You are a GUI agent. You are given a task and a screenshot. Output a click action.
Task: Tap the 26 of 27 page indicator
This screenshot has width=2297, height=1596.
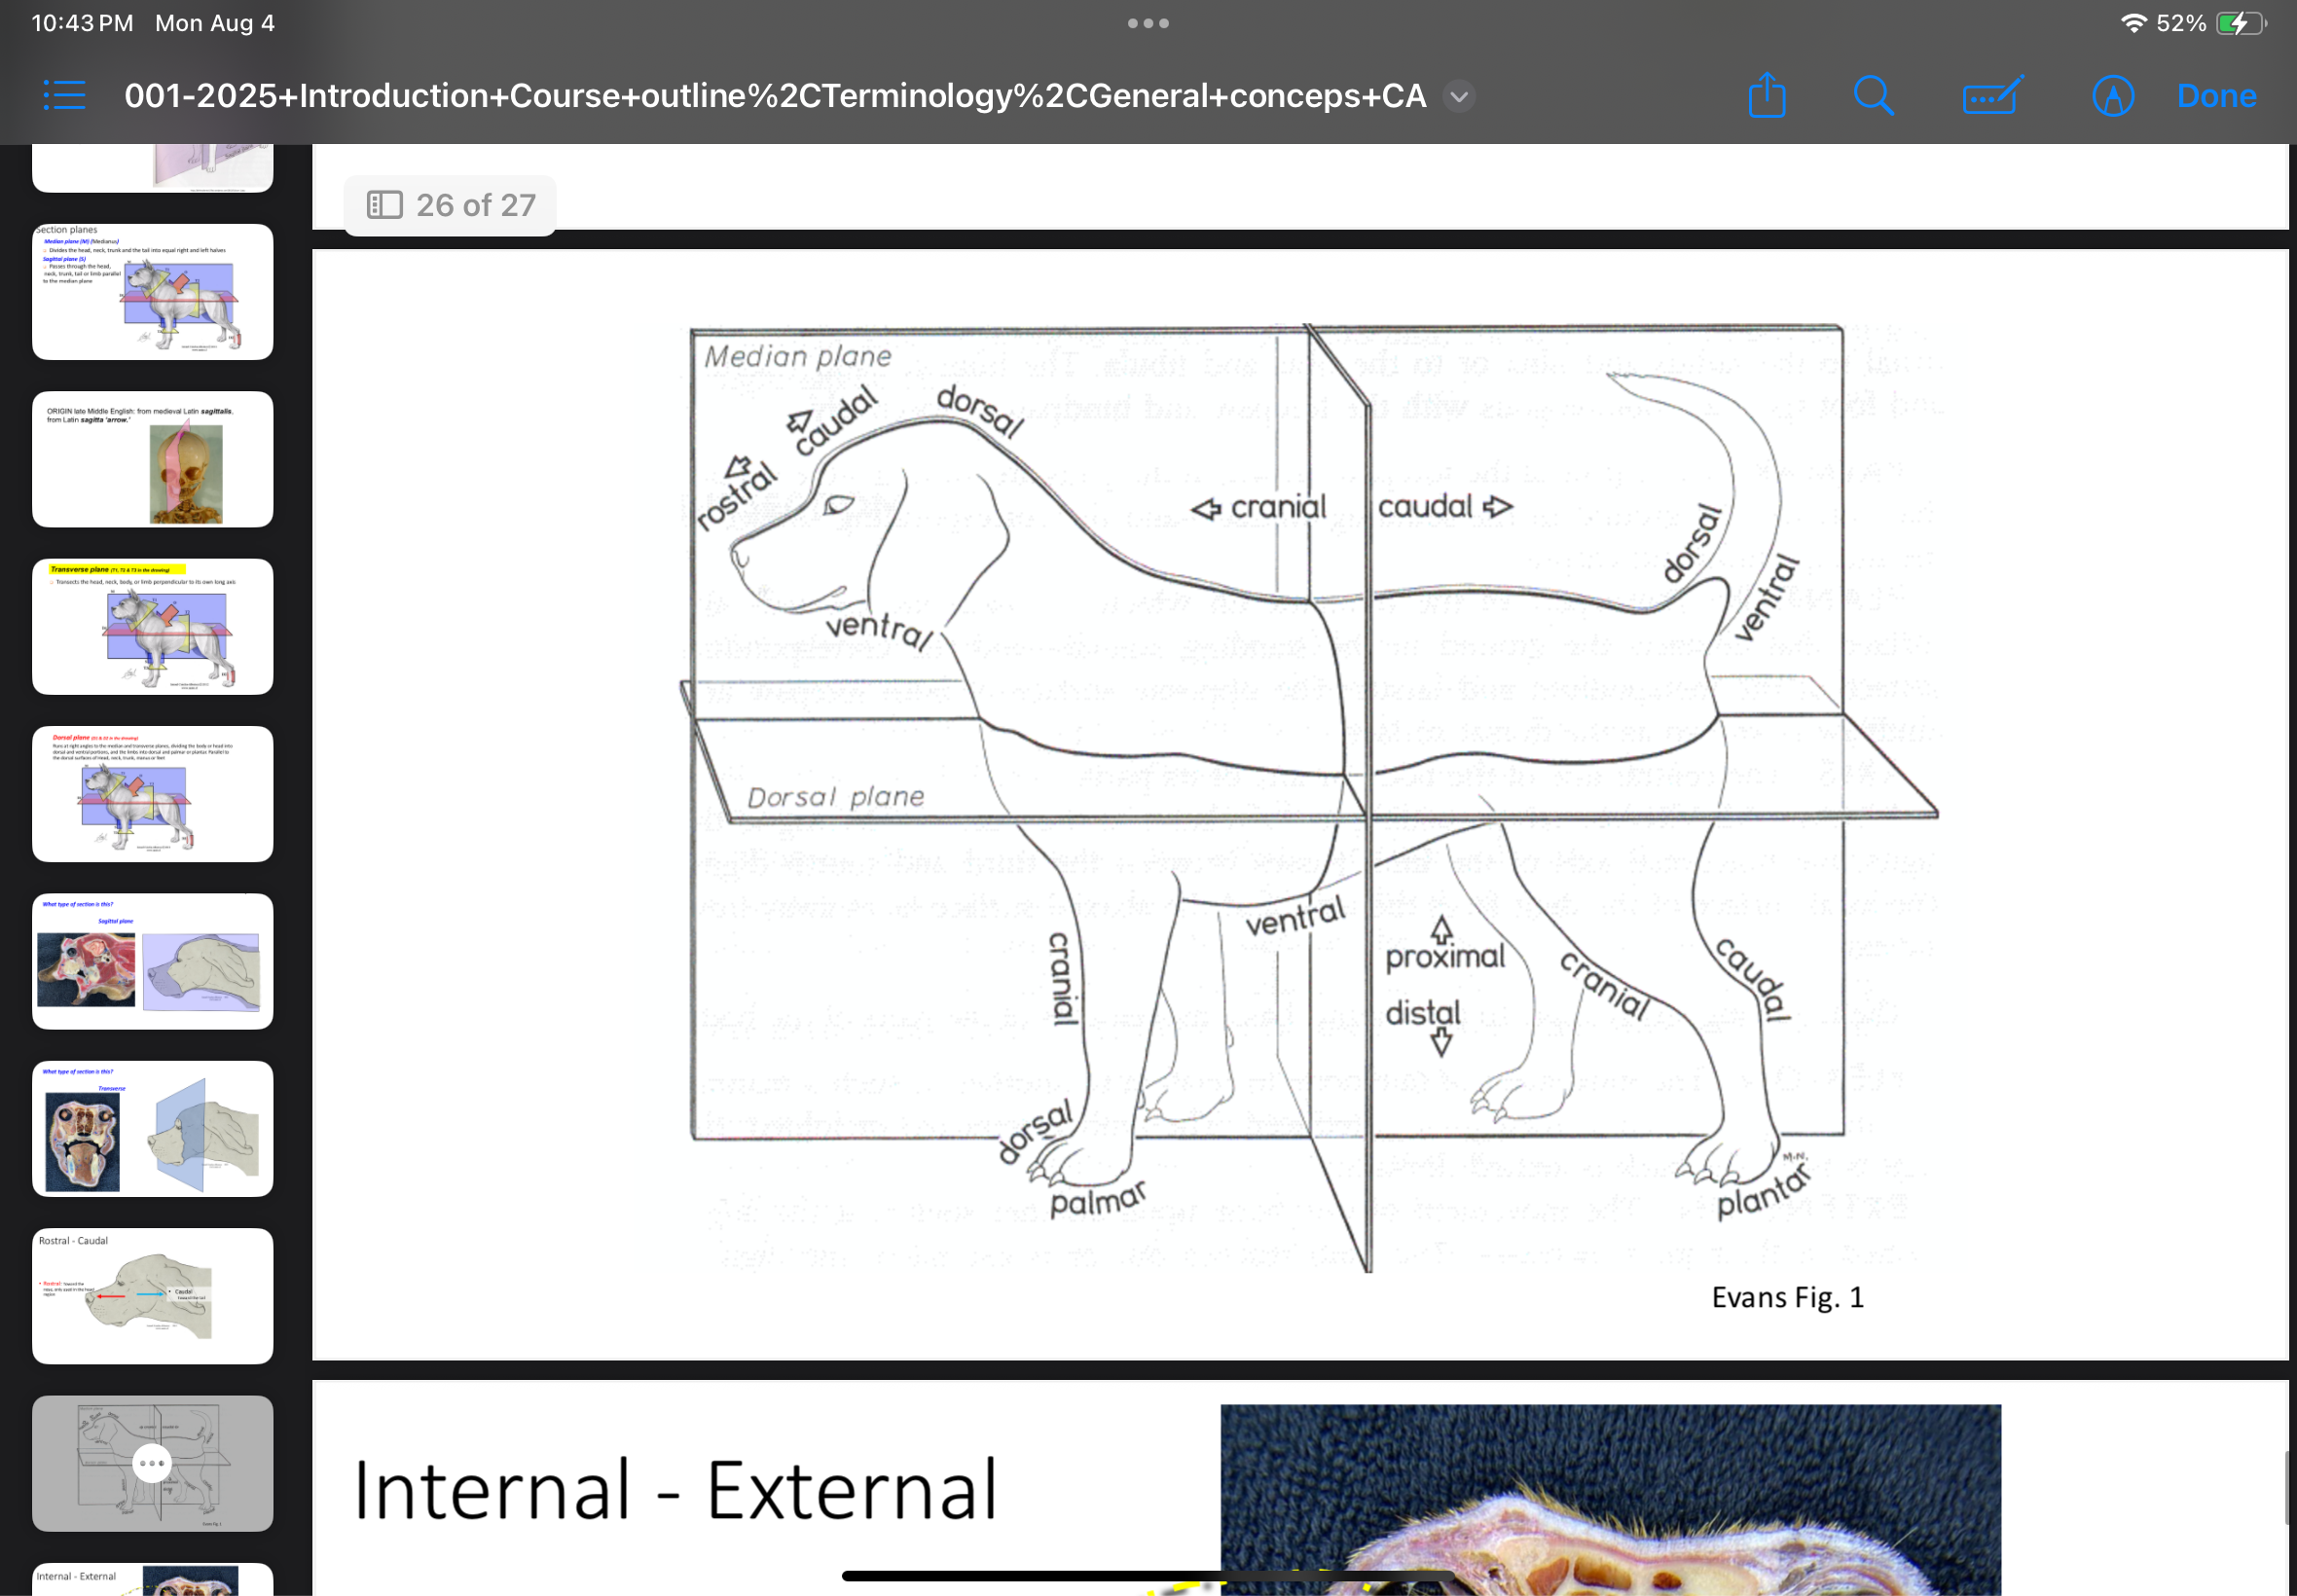(450, 205)
